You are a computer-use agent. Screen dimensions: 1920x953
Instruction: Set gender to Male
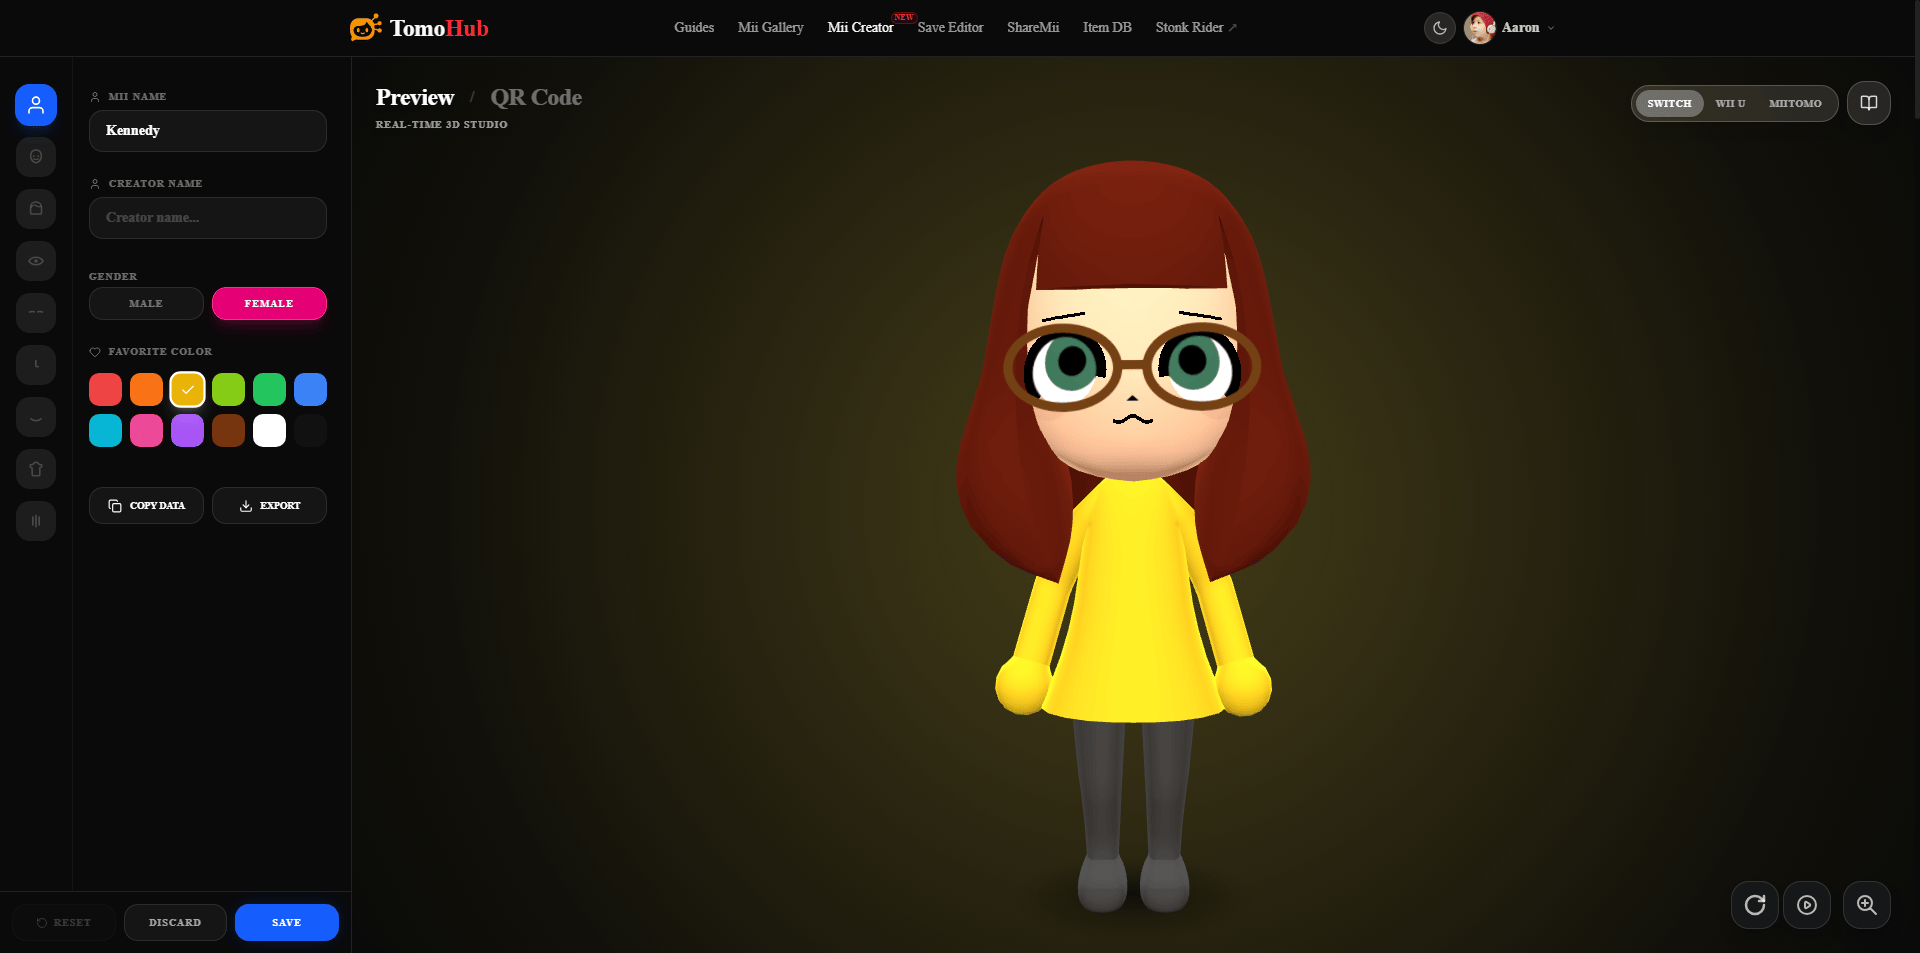click(x=146, y=304)
